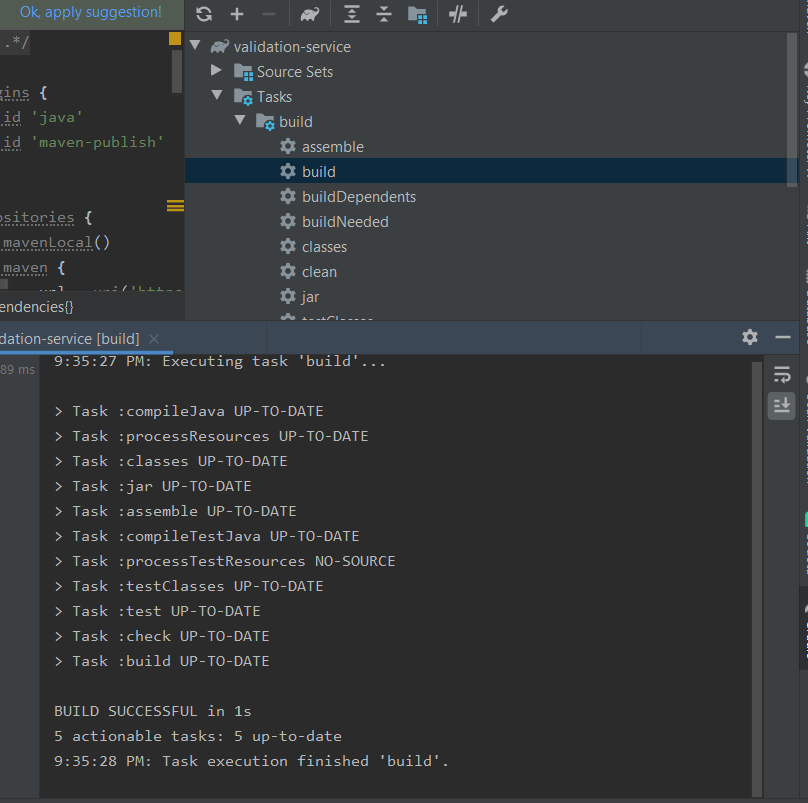Collapse the build tasks group
808x803 pixels.
239,120
